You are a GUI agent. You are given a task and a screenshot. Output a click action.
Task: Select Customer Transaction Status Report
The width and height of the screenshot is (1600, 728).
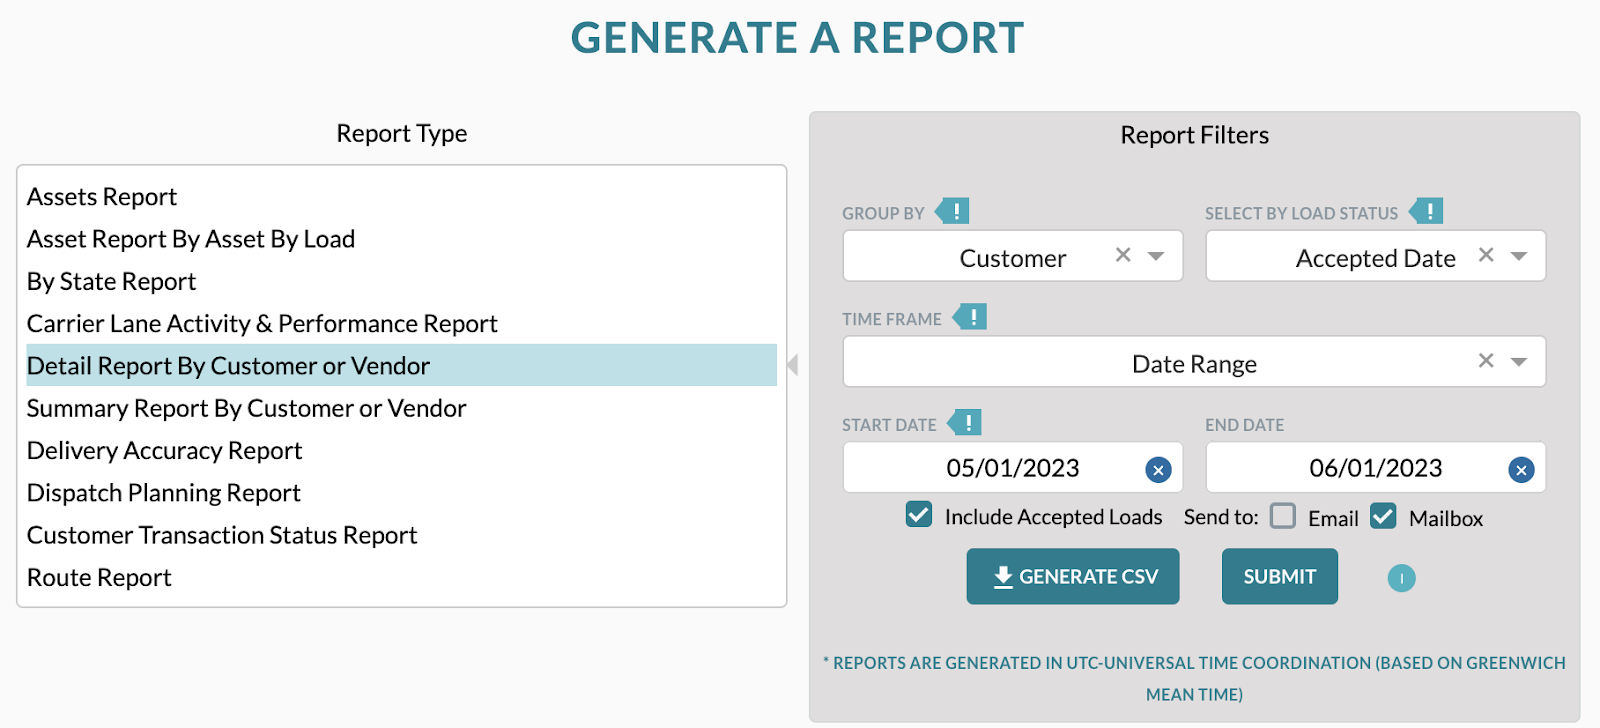pyautogui.click(x=401, y=535)
